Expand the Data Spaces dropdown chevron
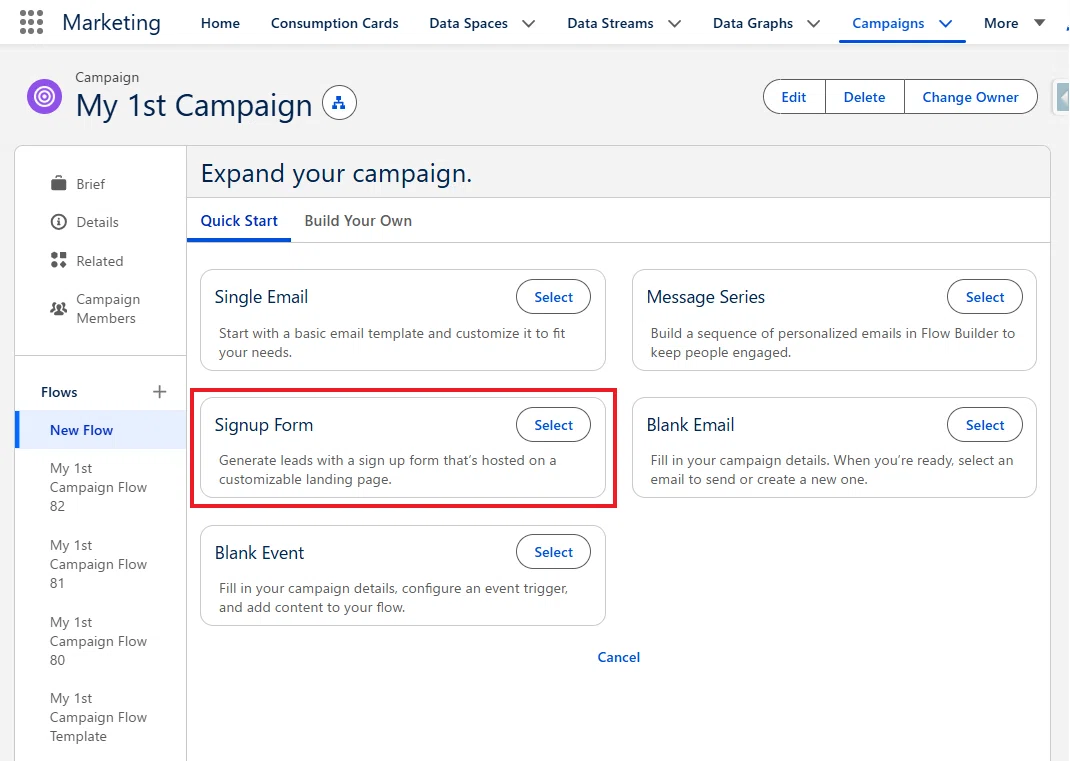The height and width of the screenshot is (761, 1070). tap(529, 23)
